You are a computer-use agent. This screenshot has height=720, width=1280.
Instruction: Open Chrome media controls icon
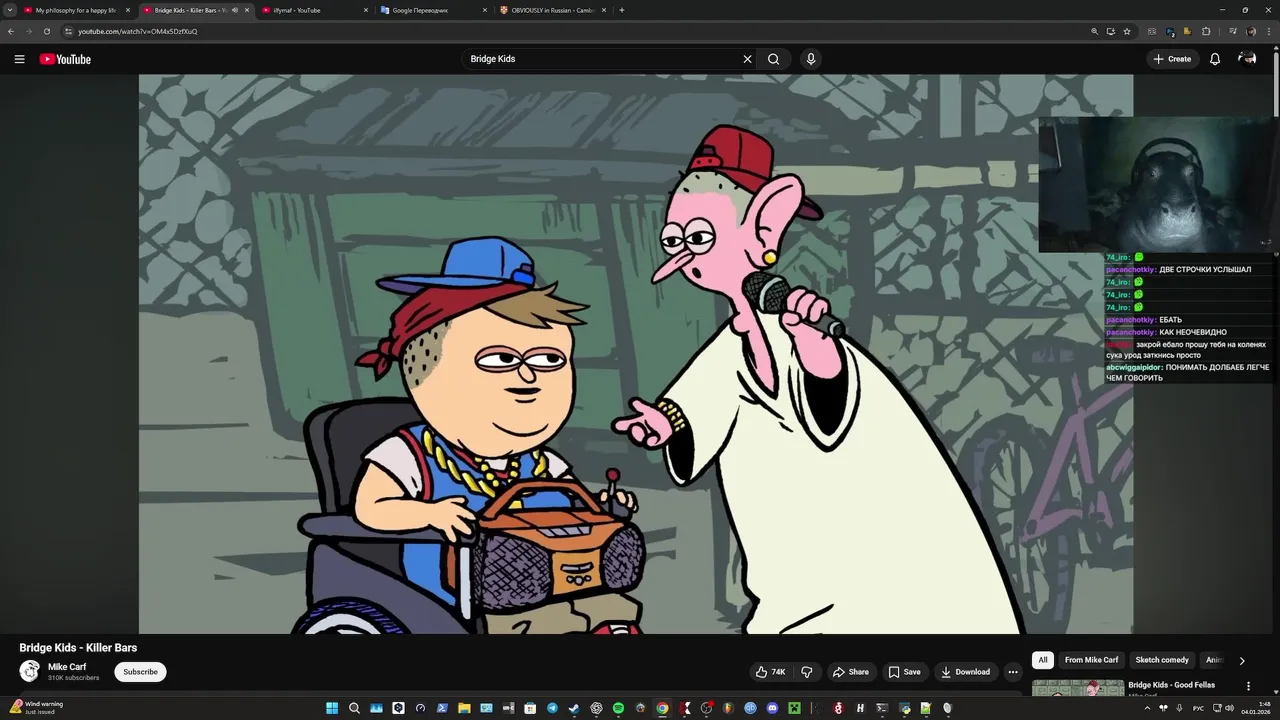point(1232,31)
